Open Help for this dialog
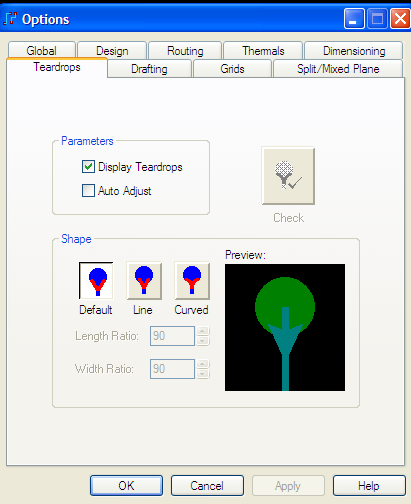The image size is (411, 504). click(x=369, y=485)
